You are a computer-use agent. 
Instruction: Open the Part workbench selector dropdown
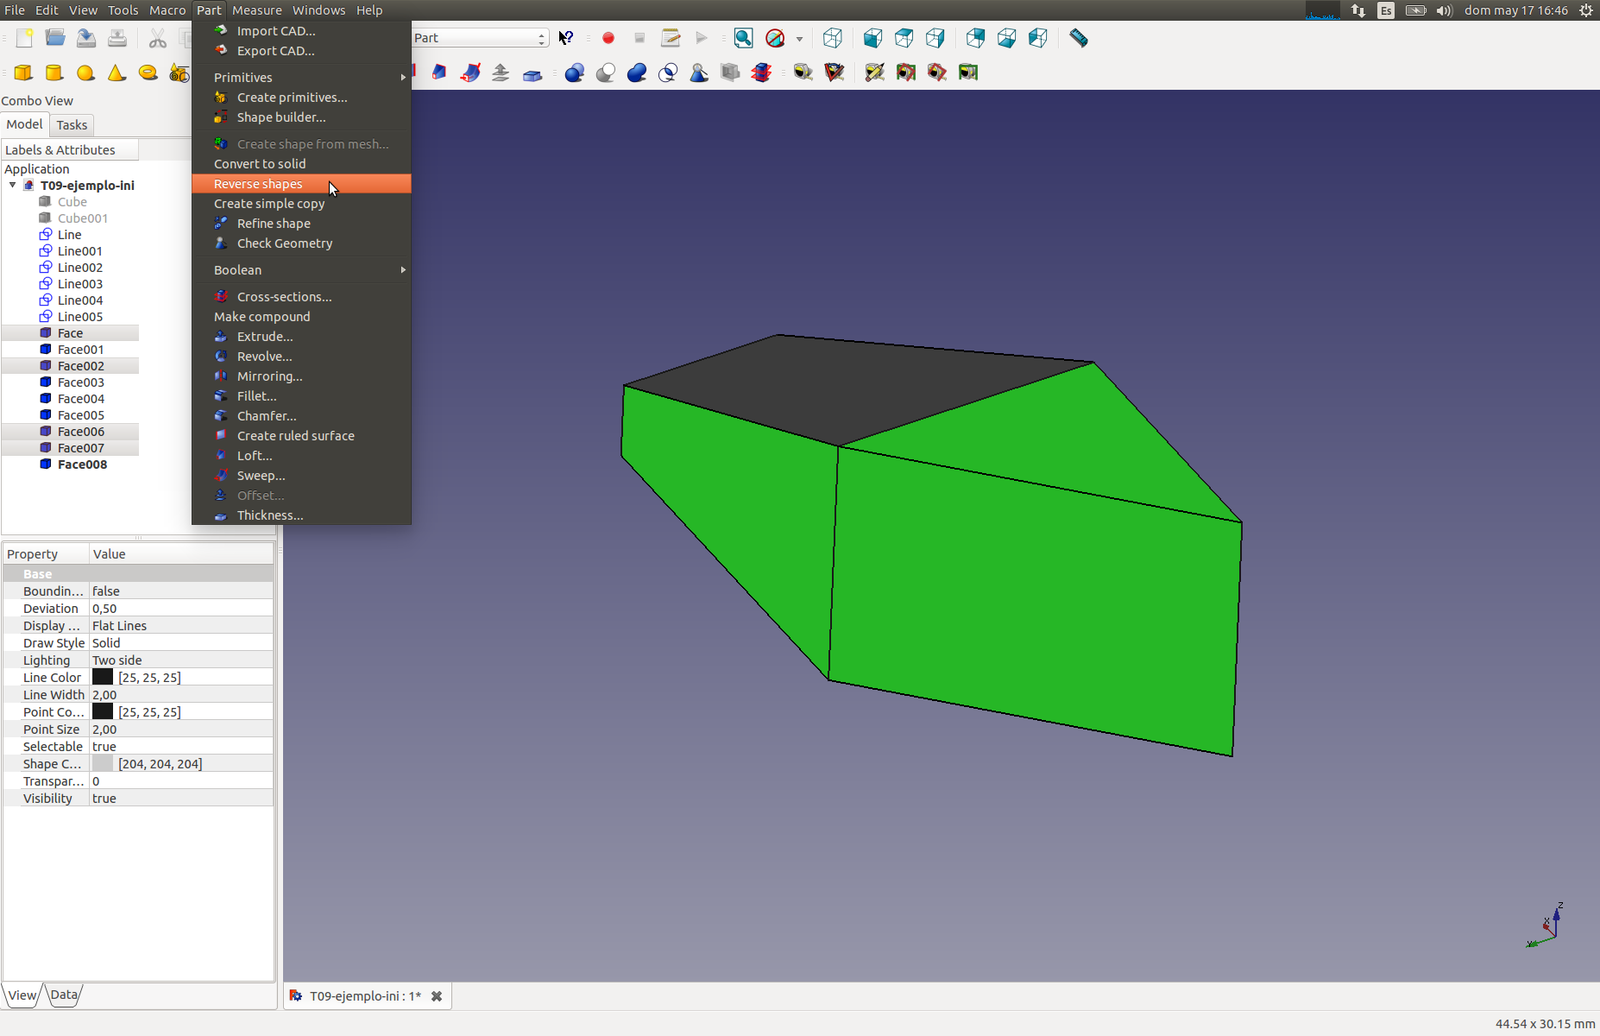tap(480, 38)
